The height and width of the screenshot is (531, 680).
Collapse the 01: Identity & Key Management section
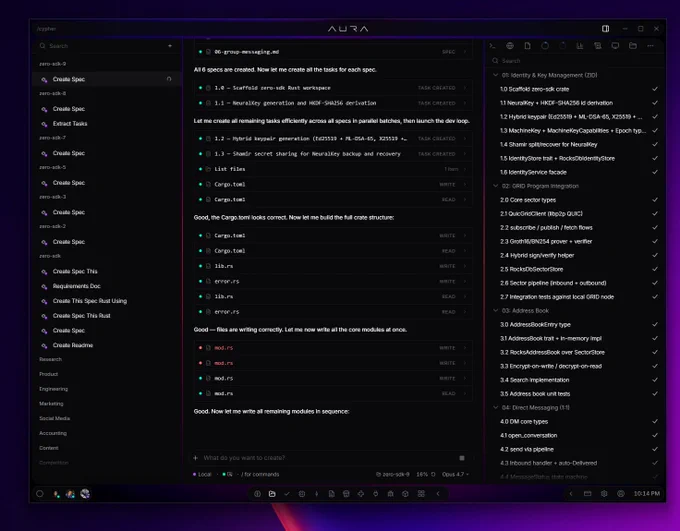tap(495, 75)
